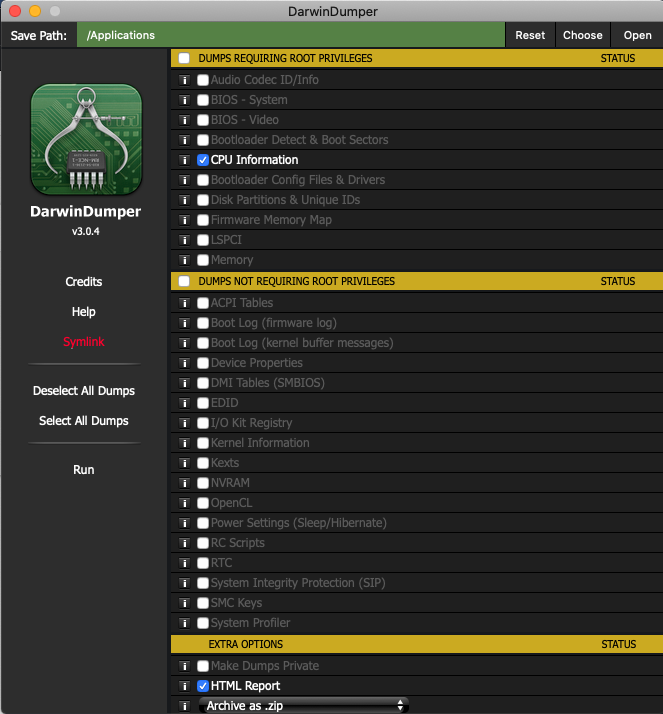
Task: Open info for ACPI Tables
Action: click(184, 303)
